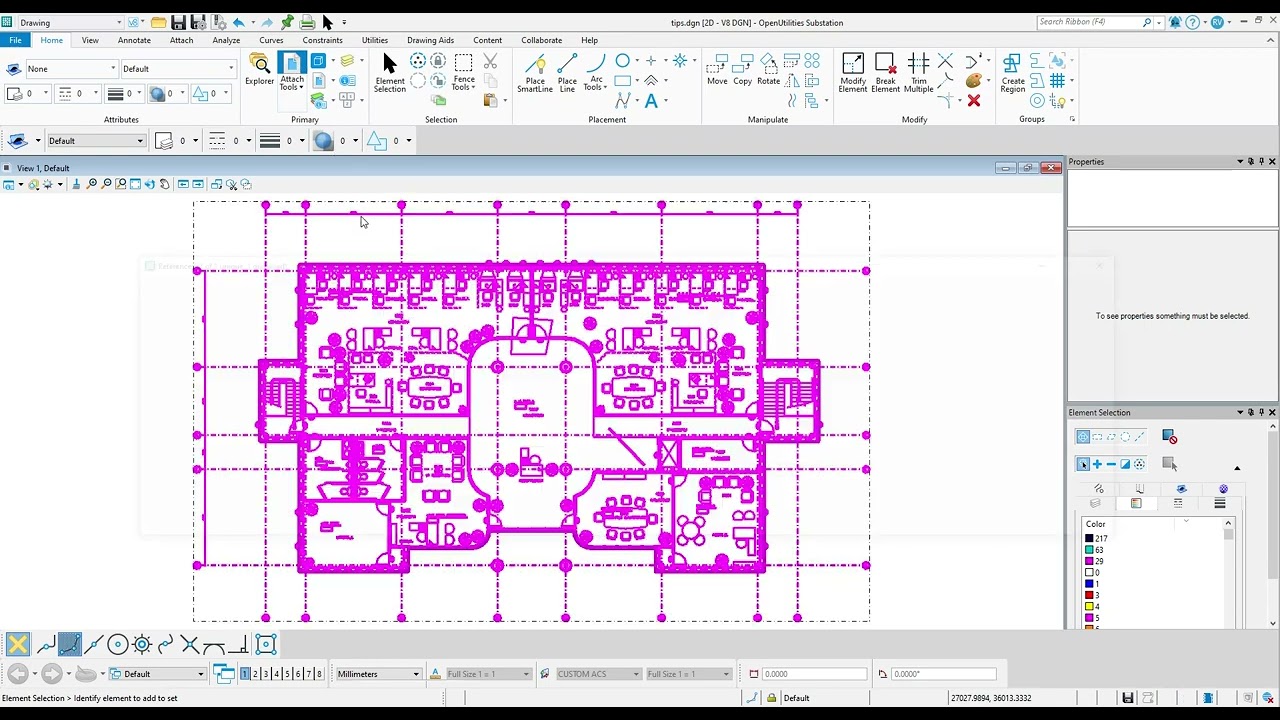Select color 4 yellow swatch
The width and height of the screenshot is (1280, 720).
pos(1089,606)
